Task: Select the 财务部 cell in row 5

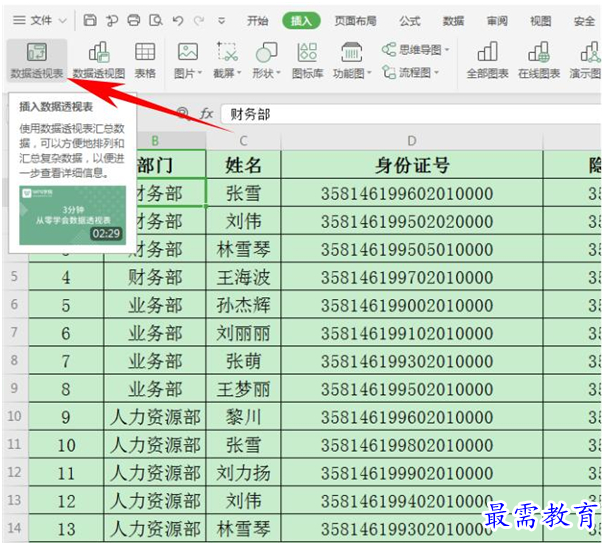Action: [155, 277]
